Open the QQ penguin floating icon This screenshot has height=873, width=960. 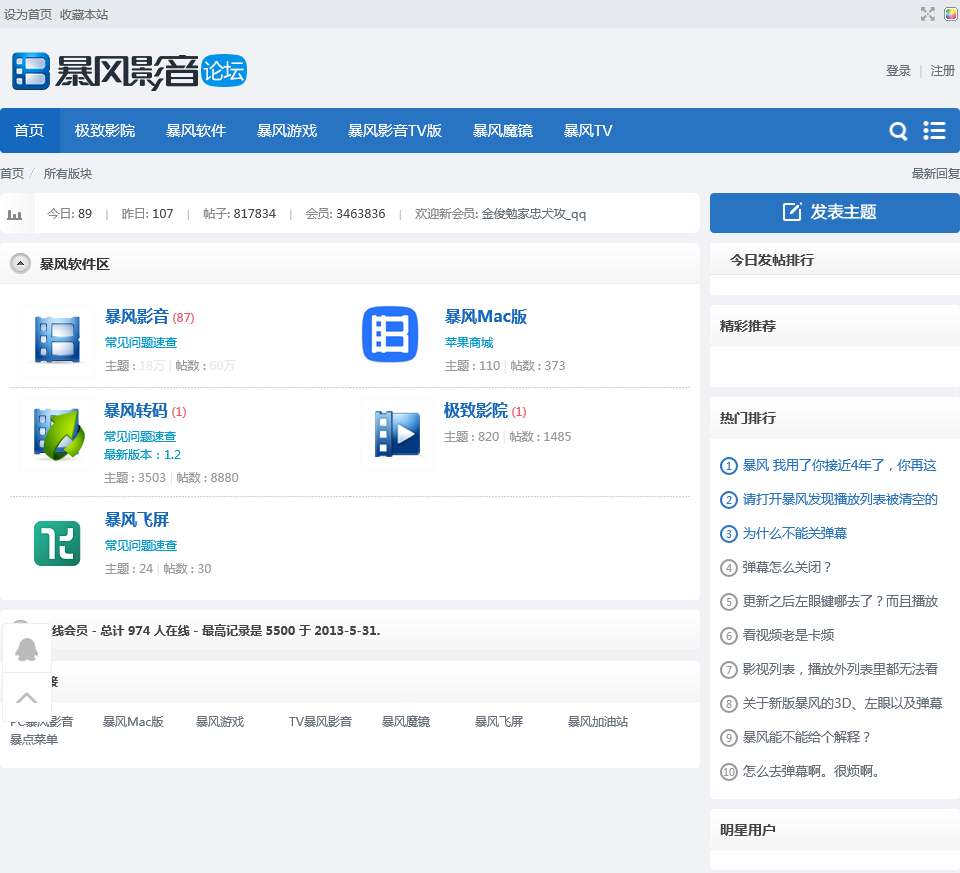(27, 649)
